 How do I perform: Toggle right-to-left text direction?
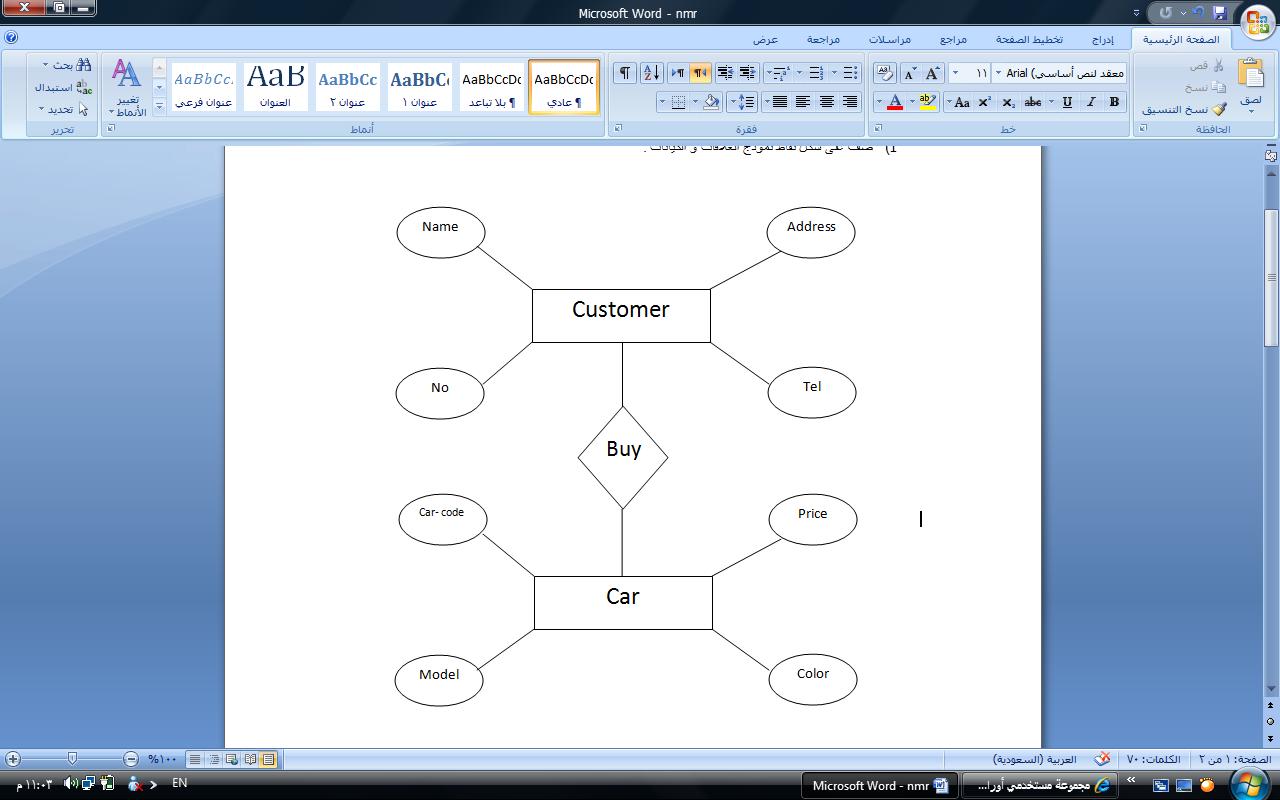tap(700, 73)
